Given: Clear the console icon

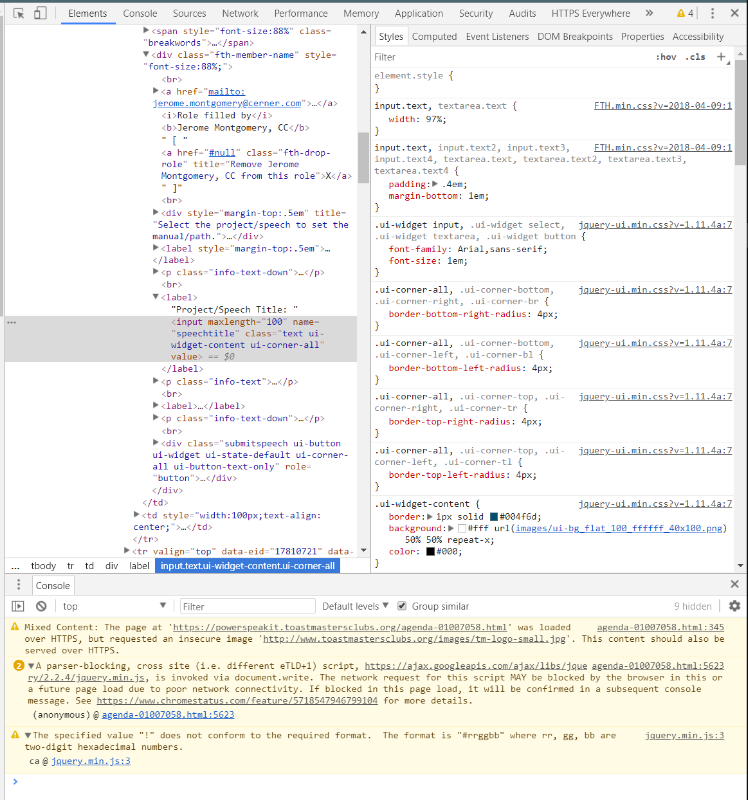Looking at the screenshot, I should (41, 606).
